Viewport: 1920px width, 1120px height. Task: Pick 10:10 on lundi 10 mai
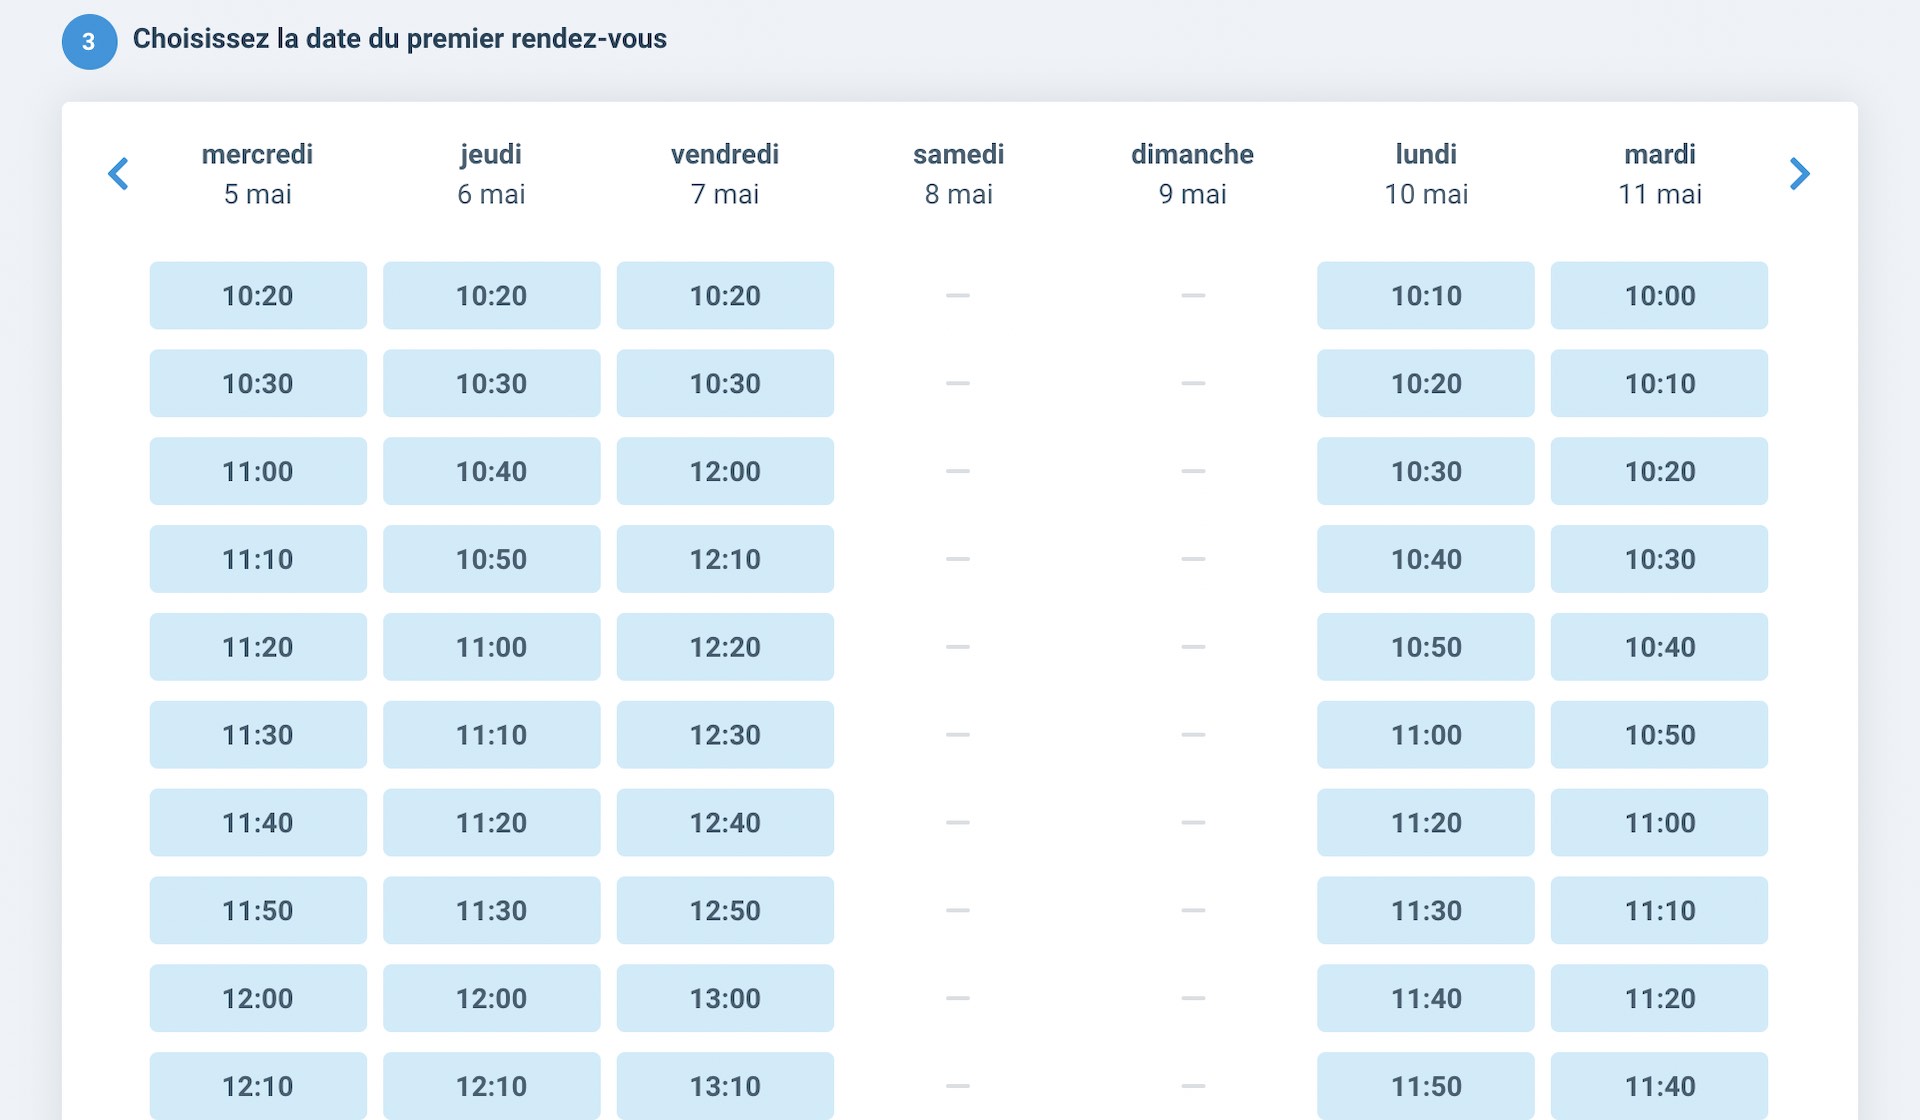pyautogui.click(x=1425, y=296)
